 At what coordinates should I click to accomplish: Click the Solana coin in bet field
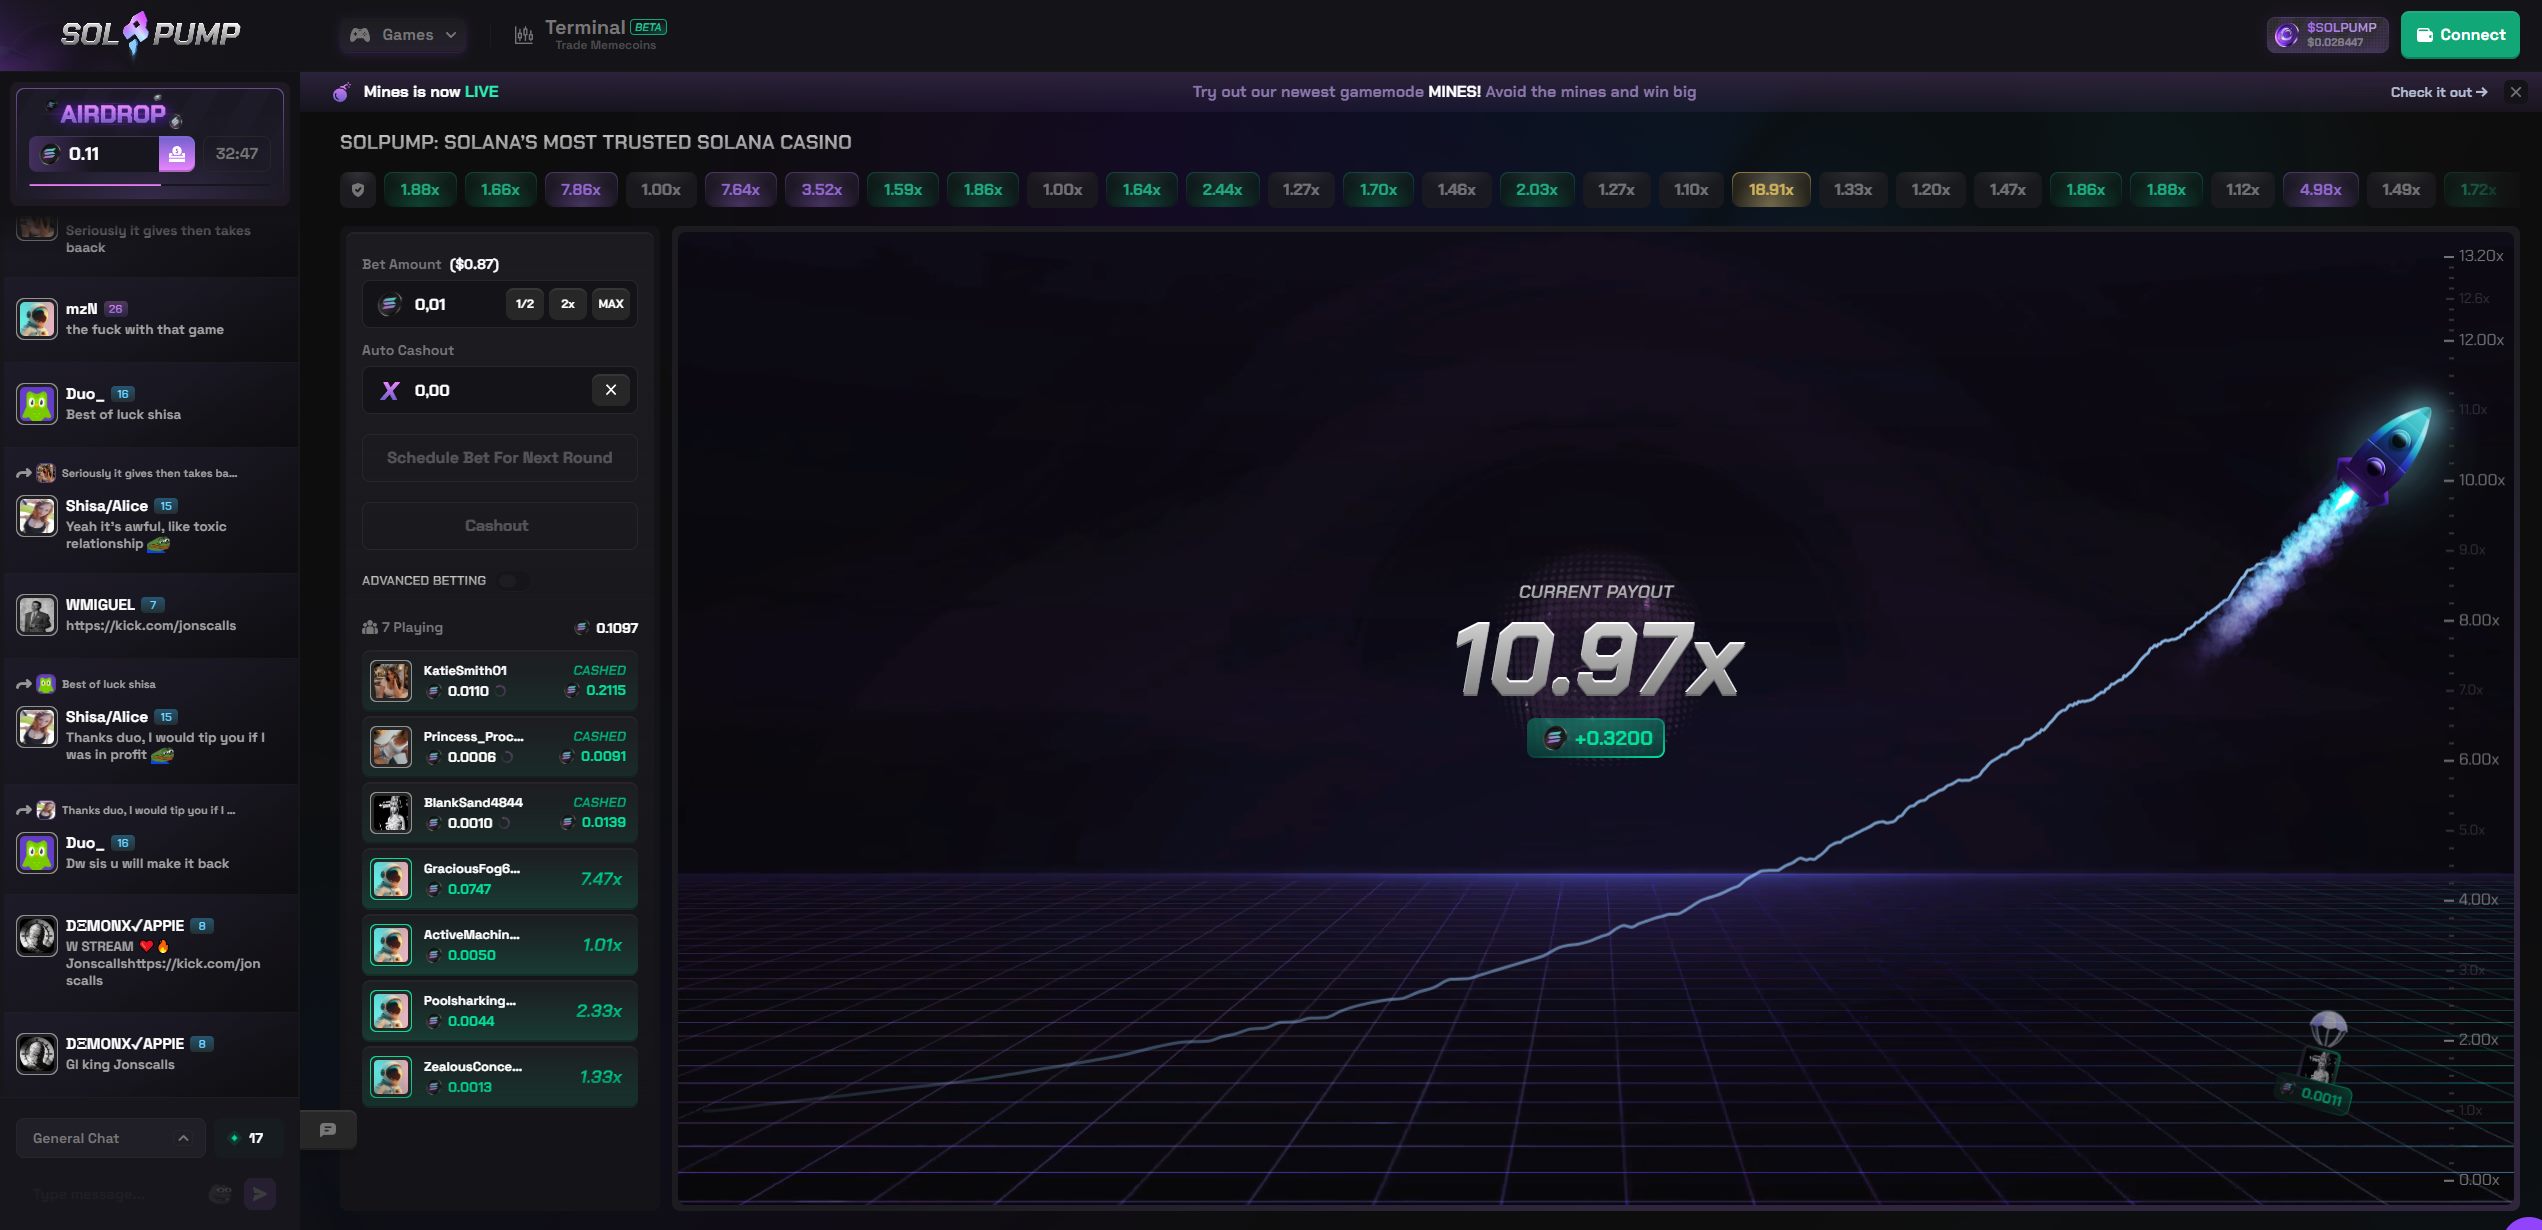tap(389, 304)
